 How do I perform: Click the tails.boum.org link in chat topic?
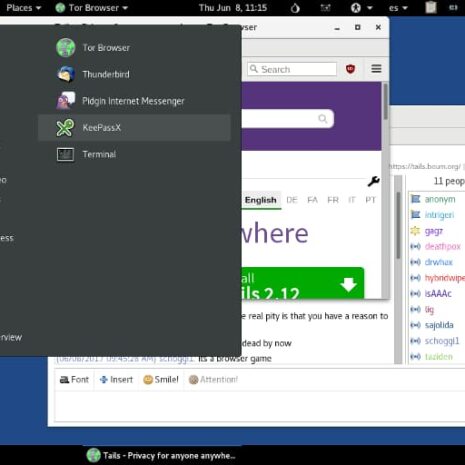tap(425, 166)
